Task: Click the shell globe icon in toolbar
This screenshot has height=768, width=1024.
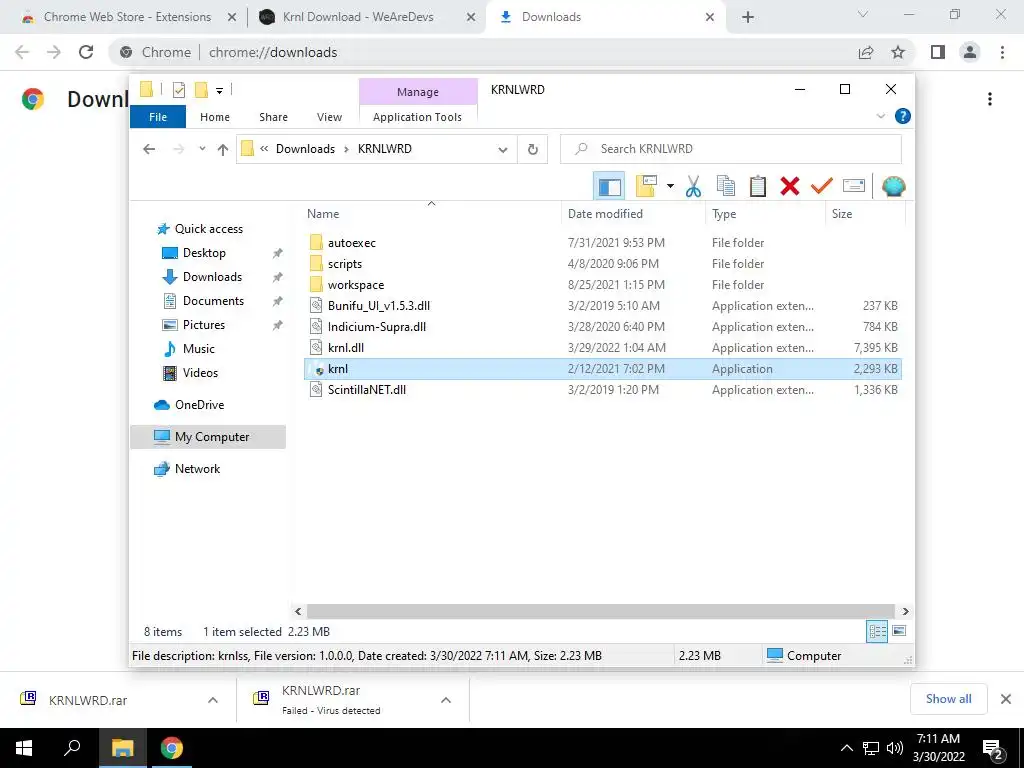Action: click(893, 186)
